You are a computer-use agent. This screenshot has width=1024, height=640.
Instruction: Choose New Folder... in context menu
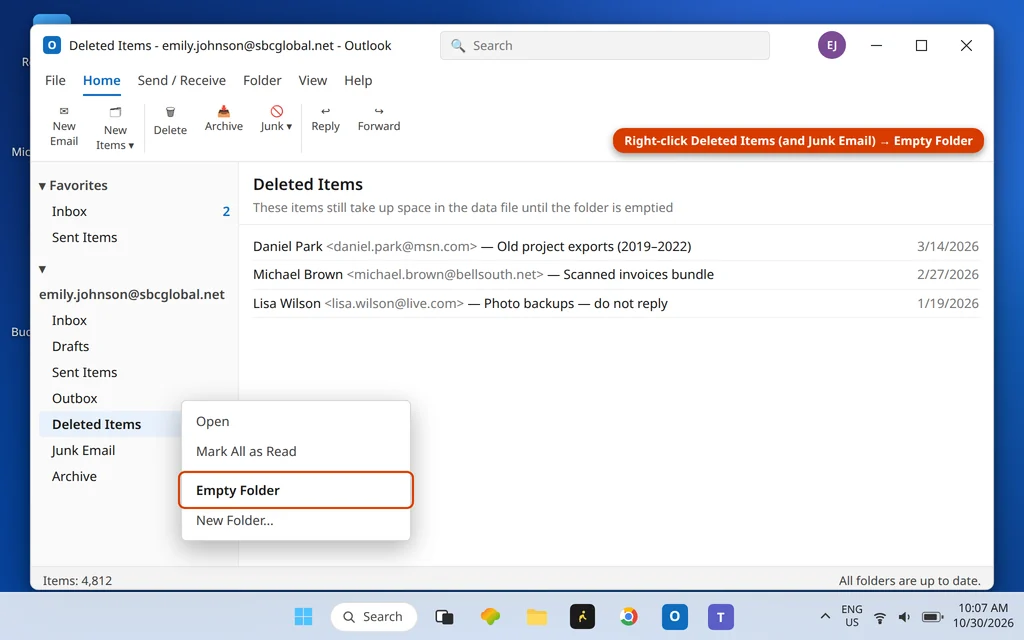pos(296,520)
